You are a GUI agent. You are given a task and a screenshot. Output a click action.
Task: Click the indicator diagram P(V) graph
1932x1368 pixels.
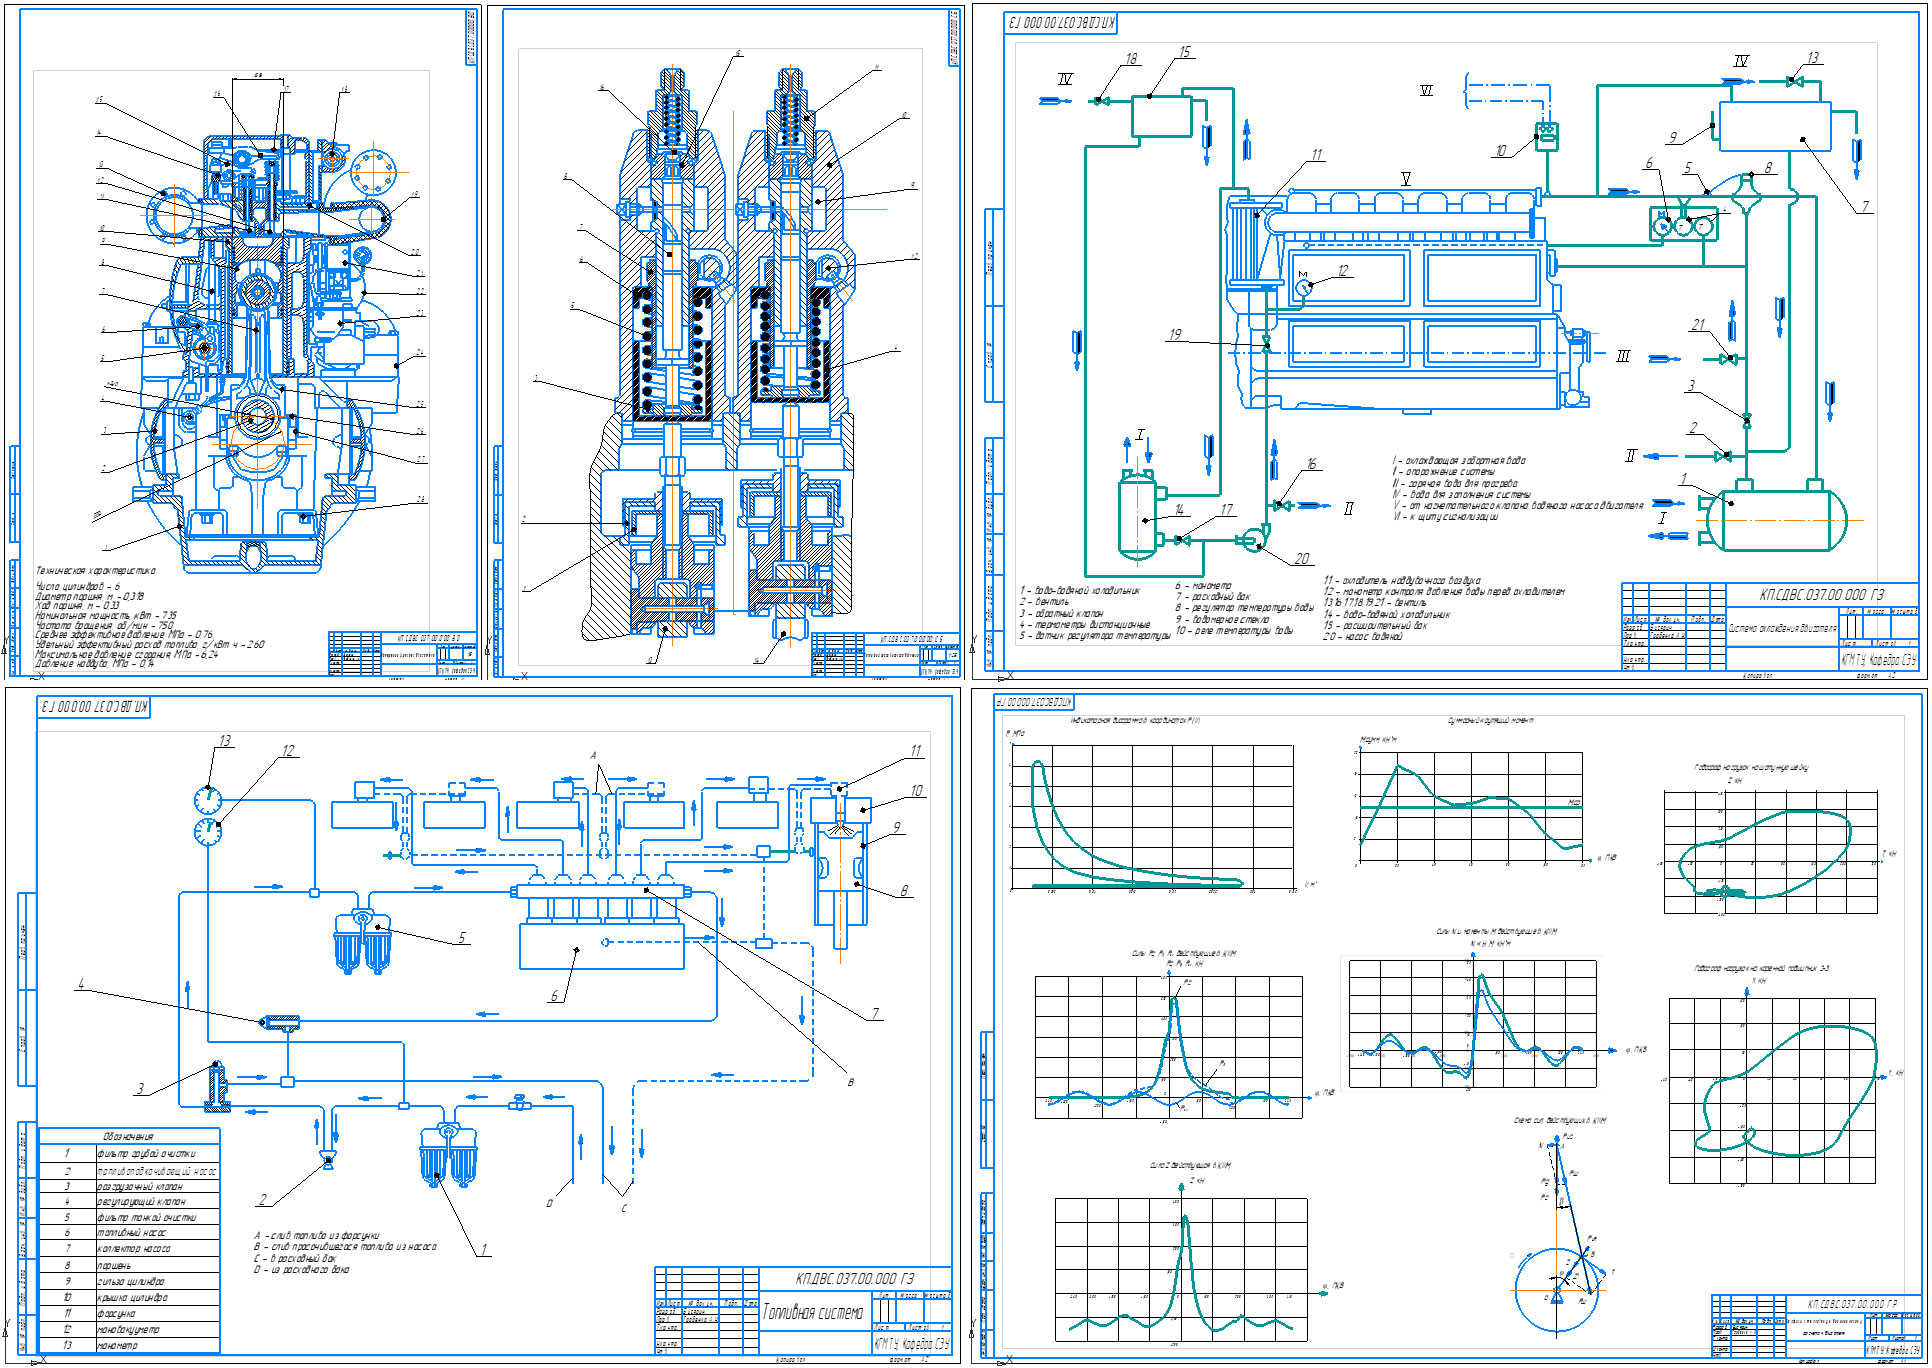1150,816
